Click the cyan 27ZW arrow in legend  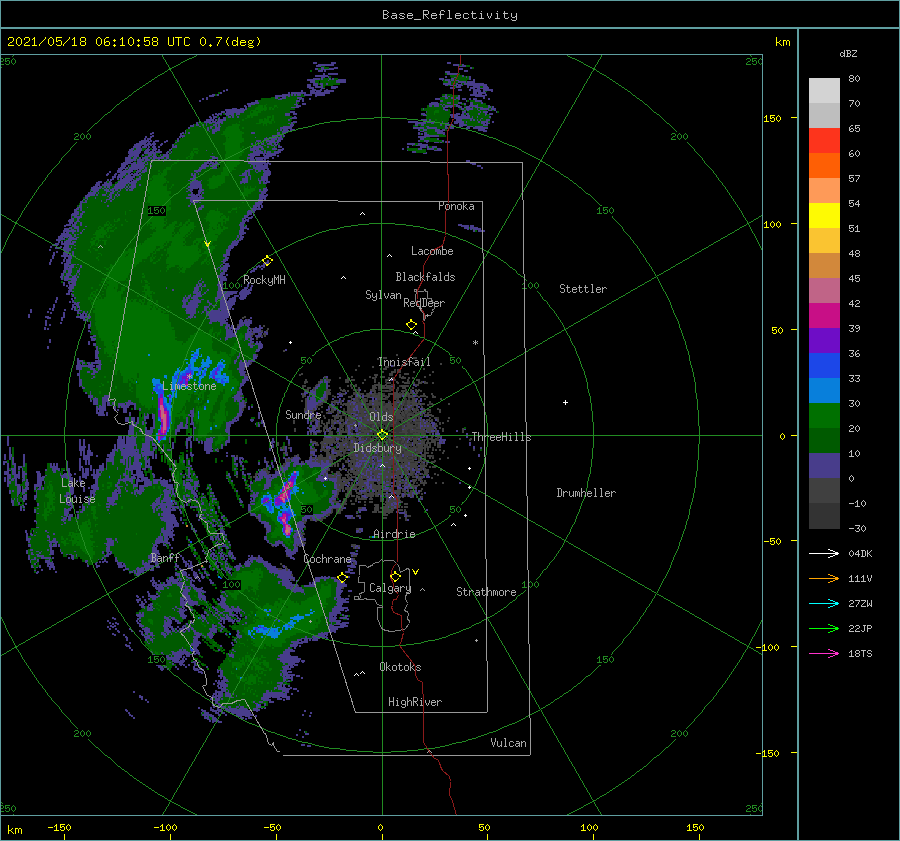click(824, 603)
